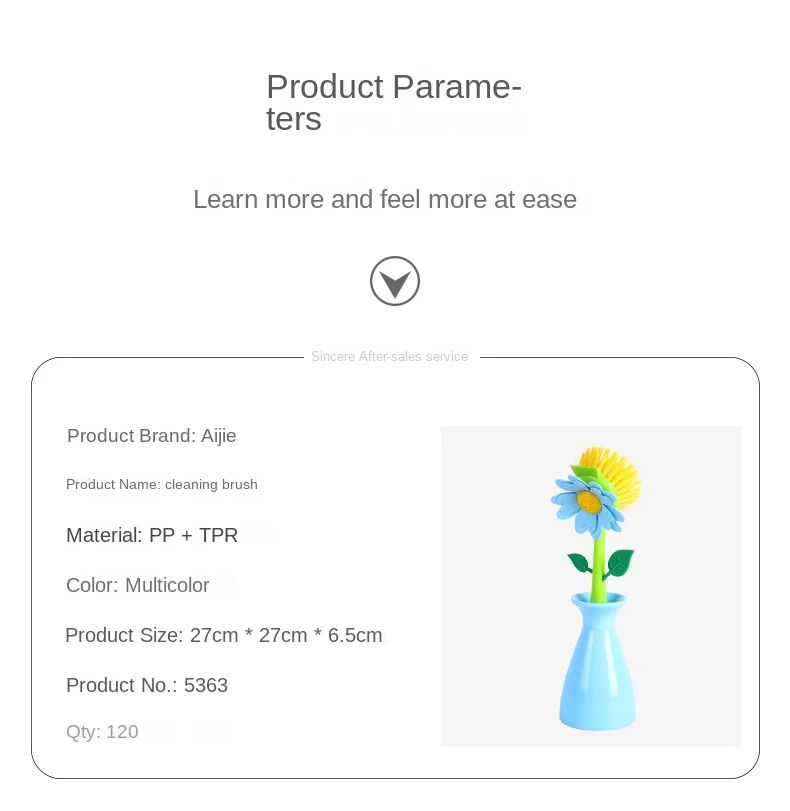Click the Qty: 120 text

(102, 732)
